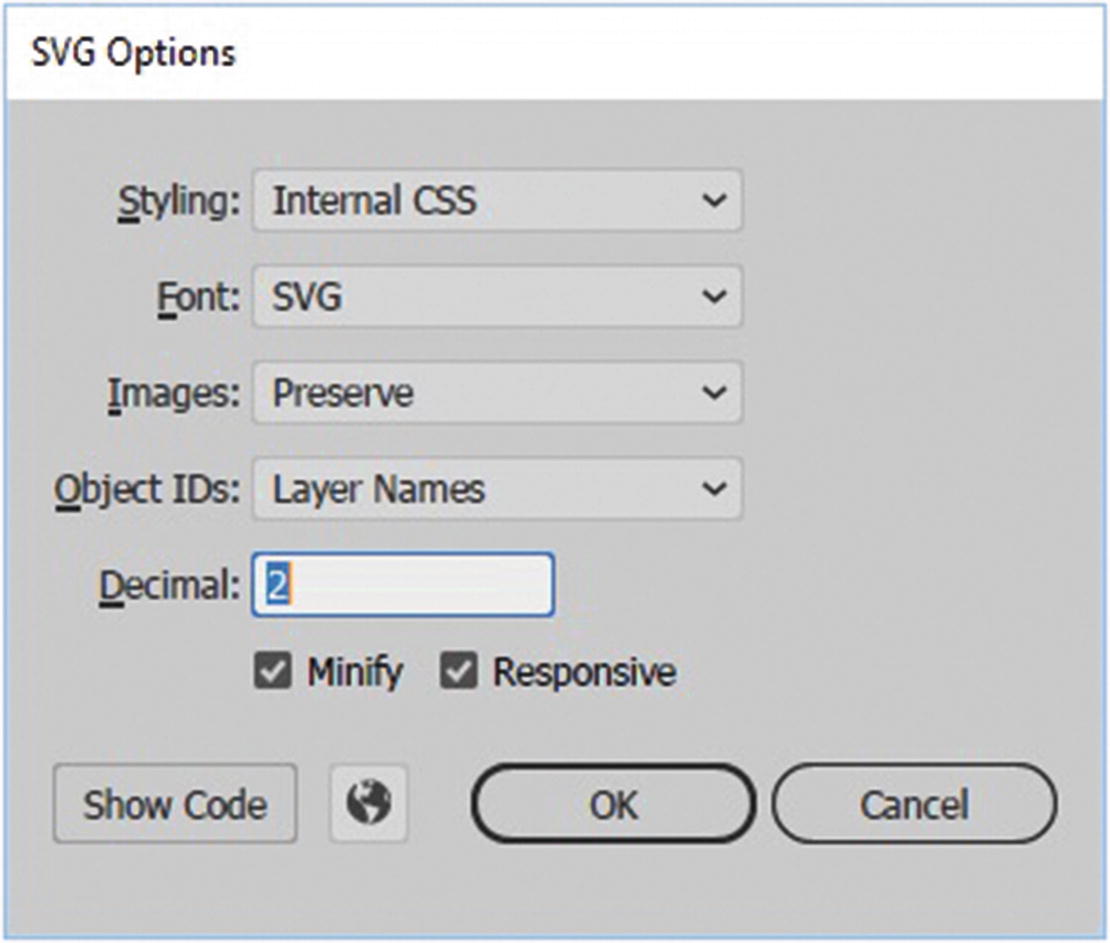Click the browser preview globe icon
The image size is (1110, 943).
[x=368, y=802]
